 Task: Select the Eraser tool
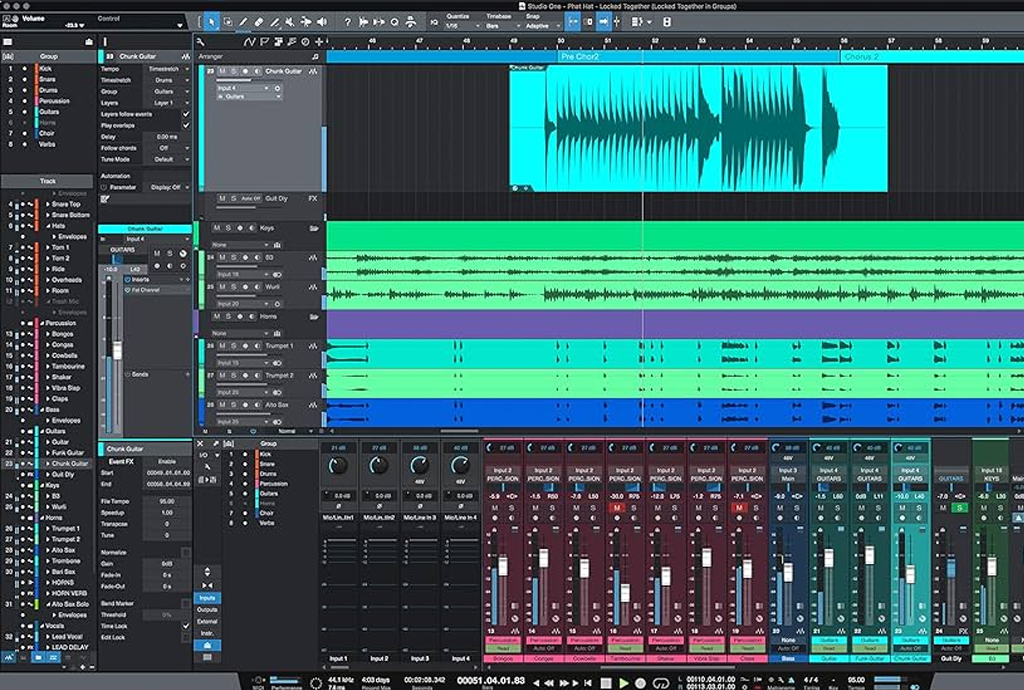tap(258, 21)
